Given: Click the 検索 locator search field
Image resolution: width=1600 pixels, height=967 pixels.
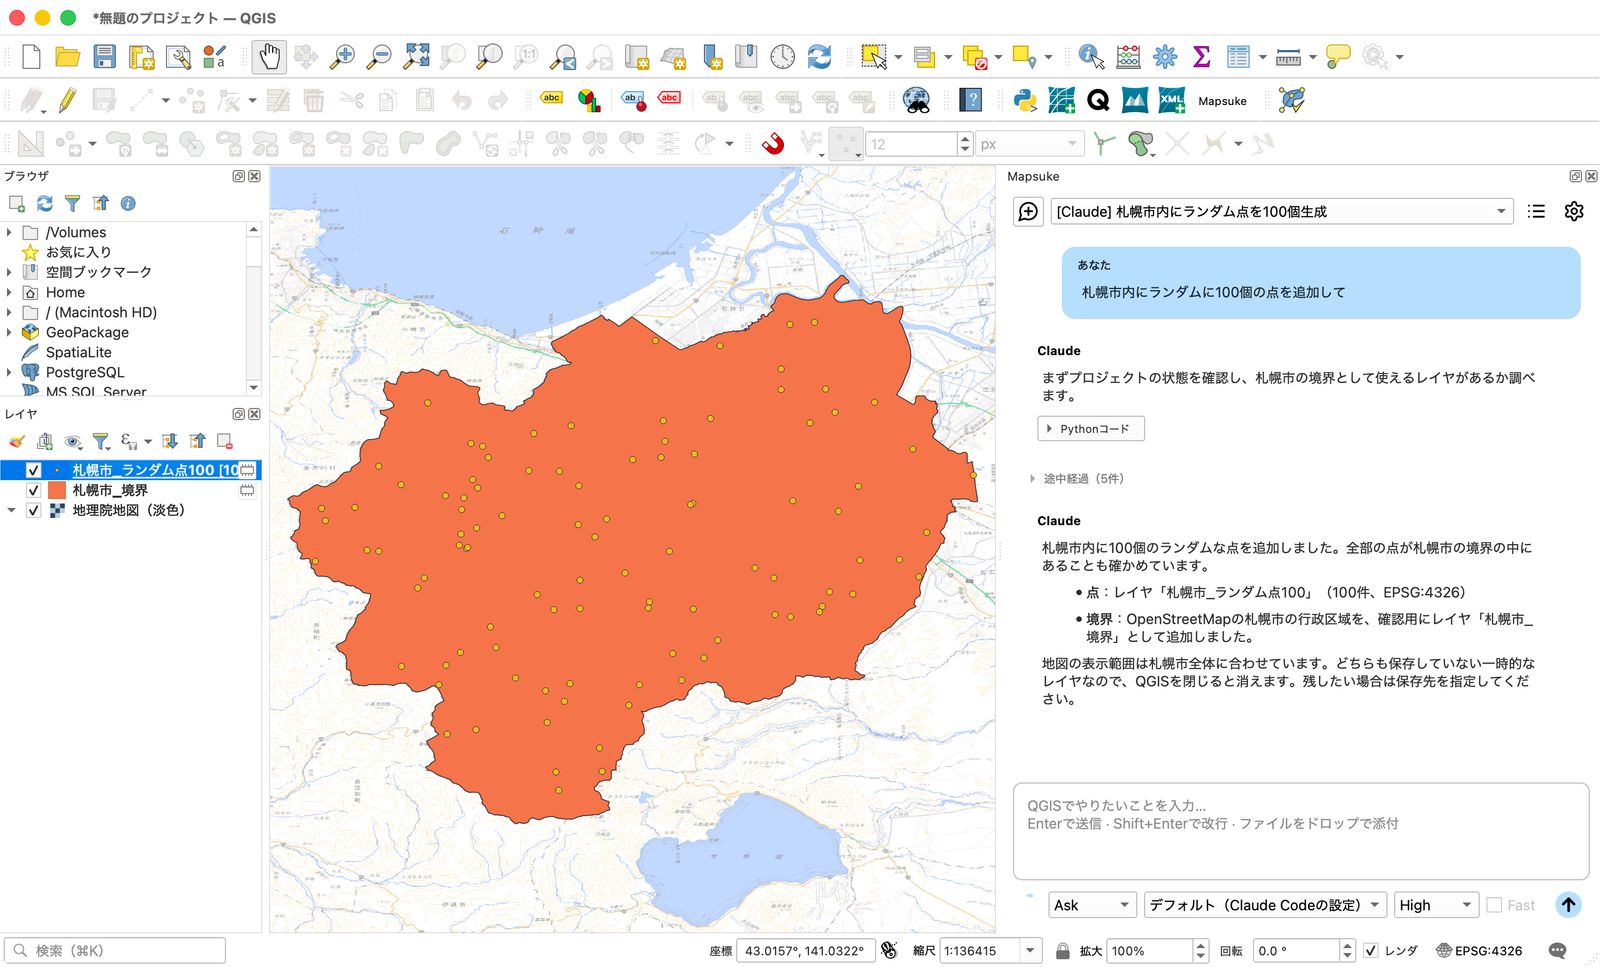Looking at the screenshot, I should pos(115,951).
